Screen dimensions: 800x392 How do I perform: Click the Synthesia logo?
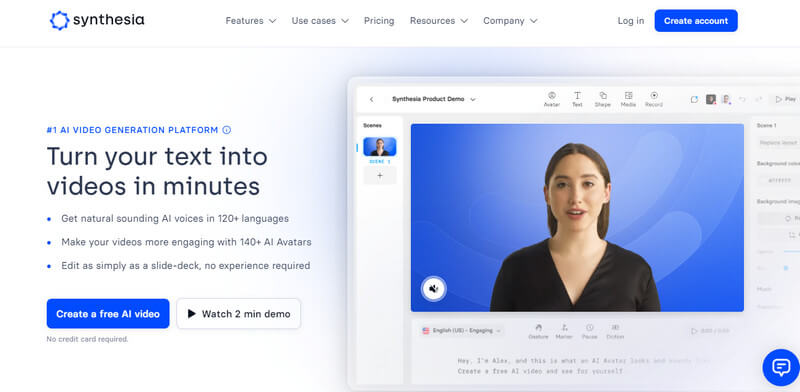[x=97, y=20]
